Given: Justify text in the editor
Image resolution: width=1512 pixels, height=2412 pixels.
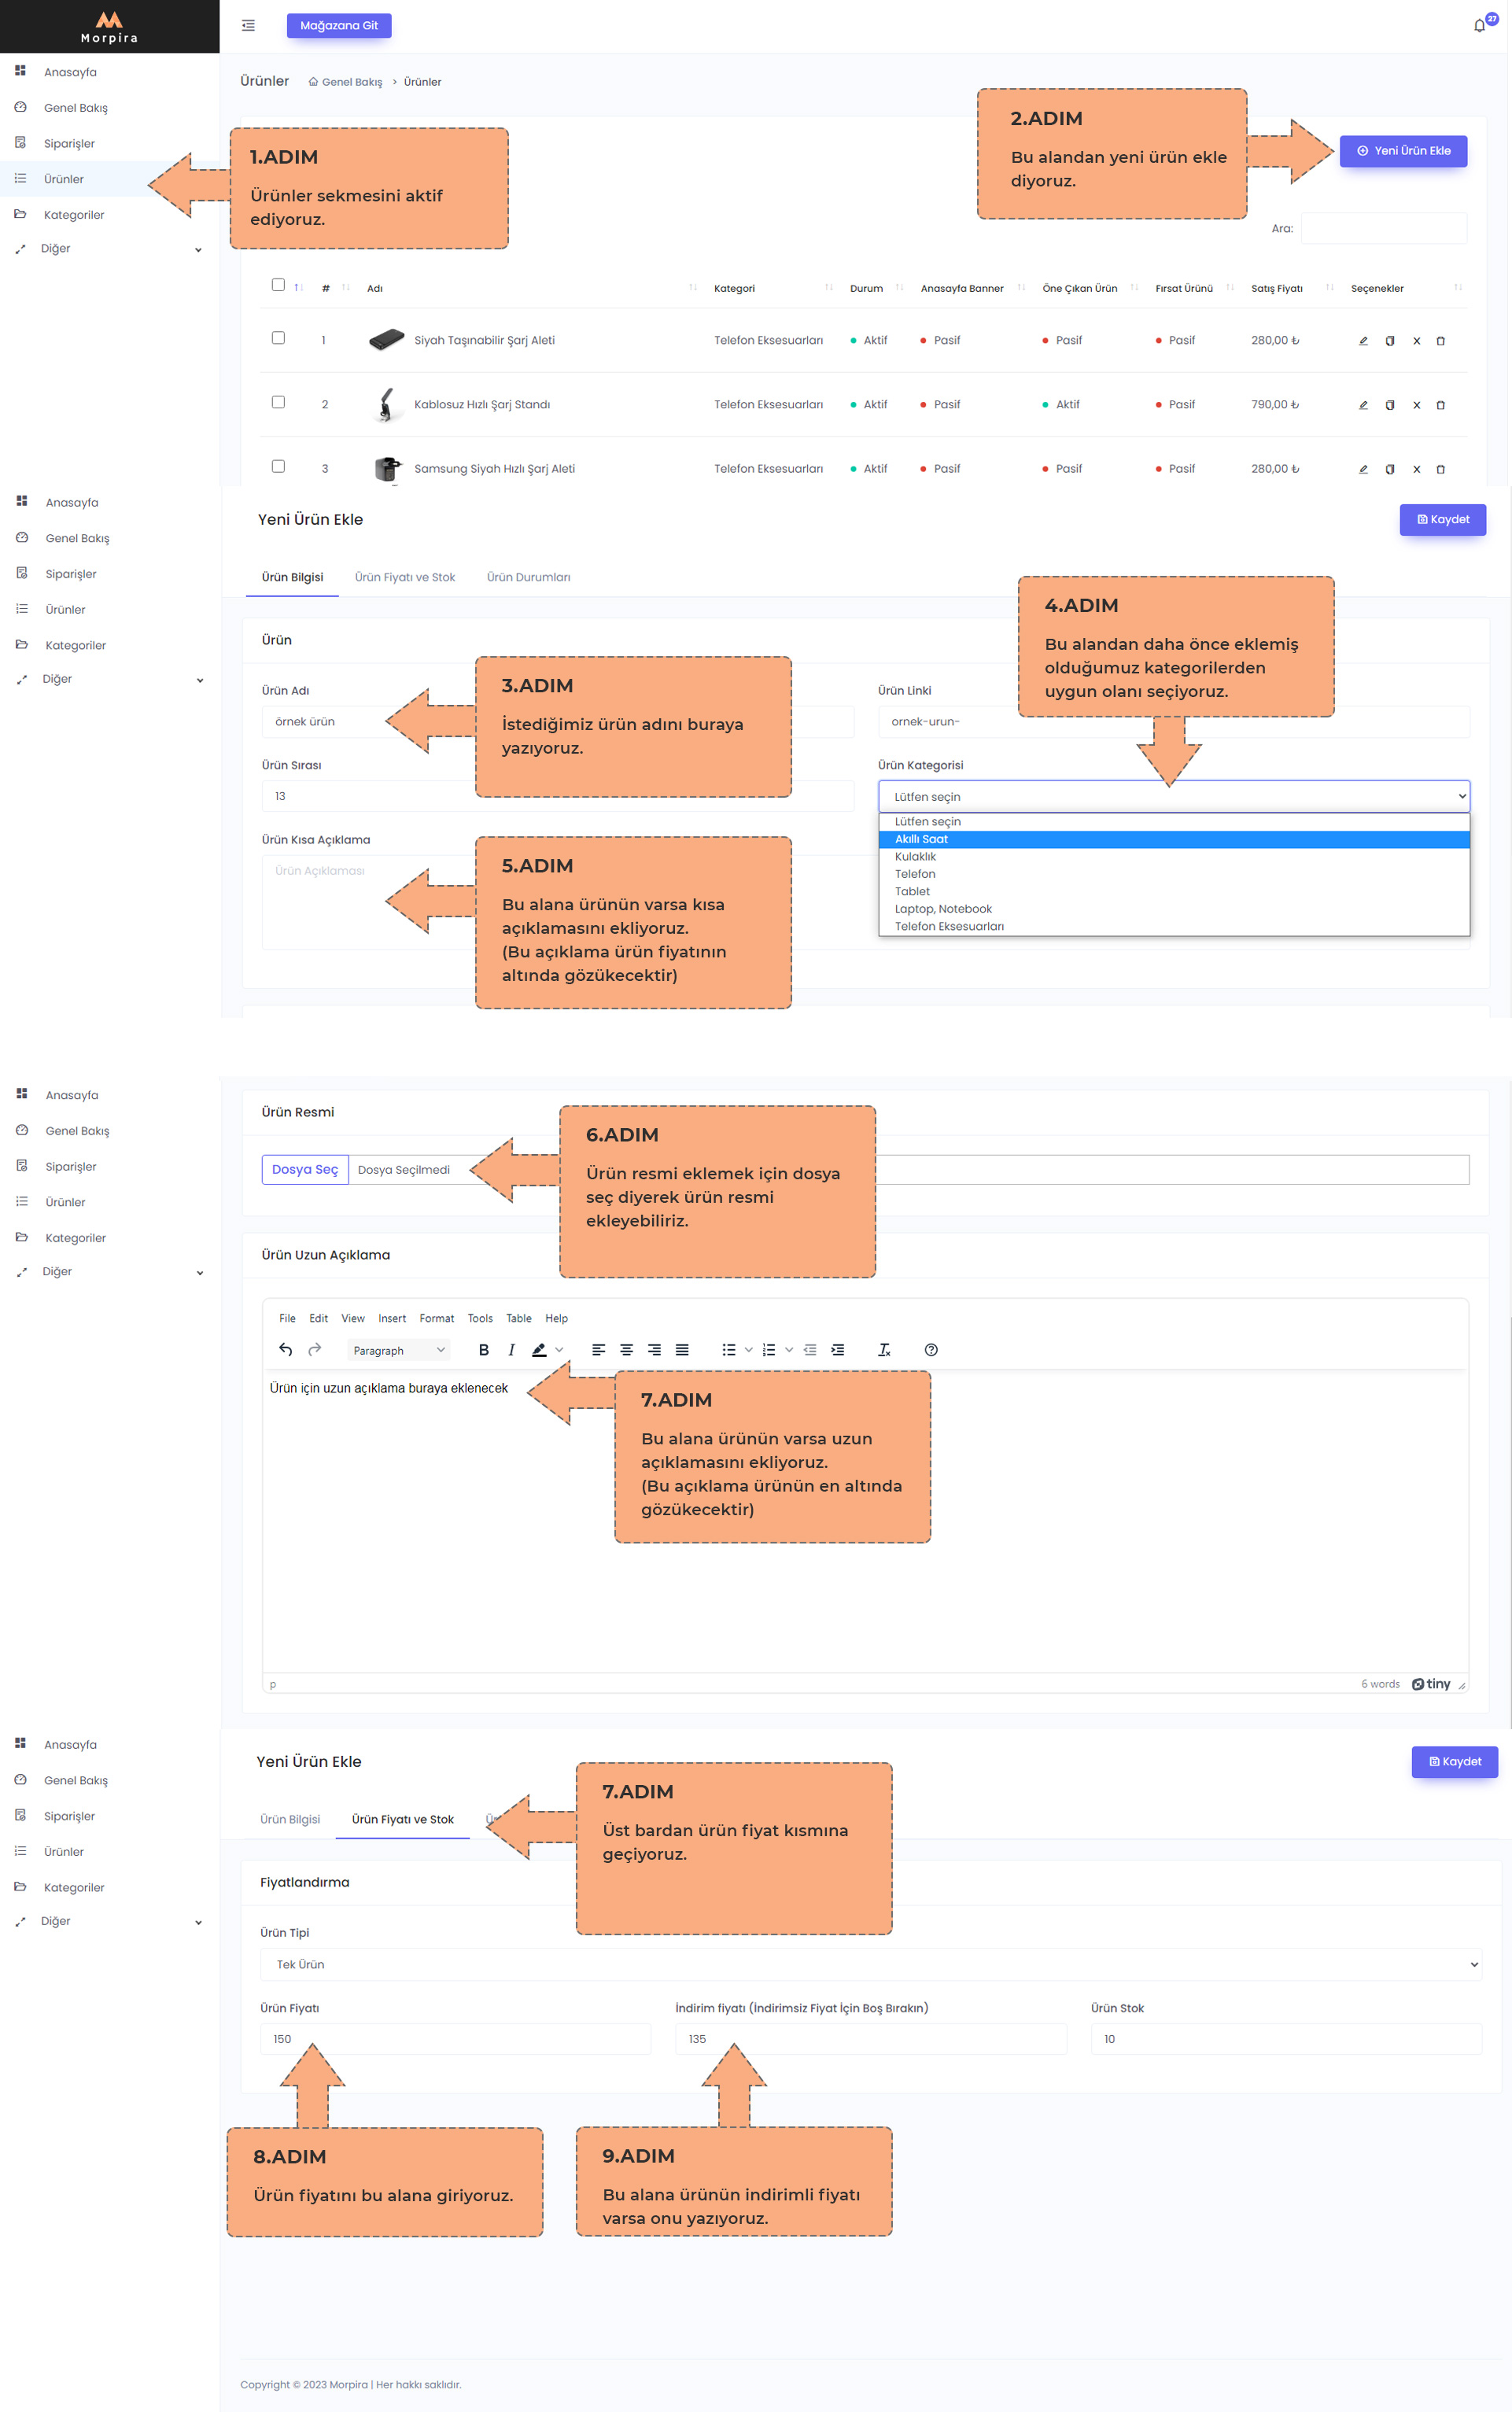Looking at the screenshot, I should point(682,1350).
